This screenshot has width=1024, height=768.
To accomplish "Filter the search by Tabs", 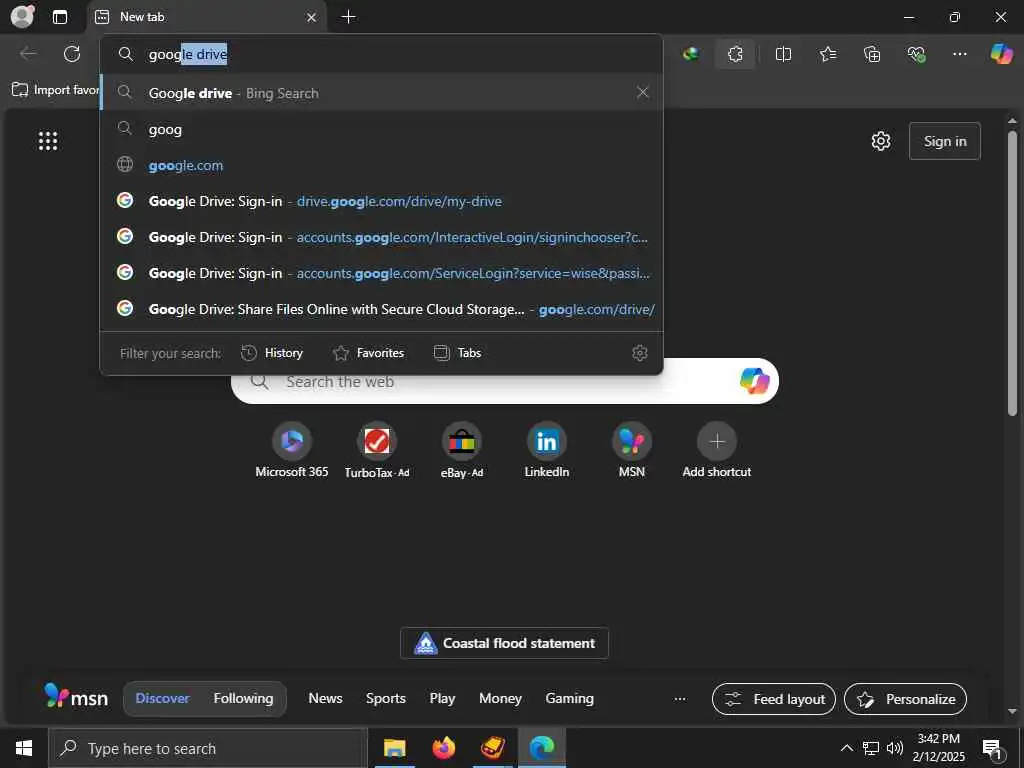I will pos(457,353).
